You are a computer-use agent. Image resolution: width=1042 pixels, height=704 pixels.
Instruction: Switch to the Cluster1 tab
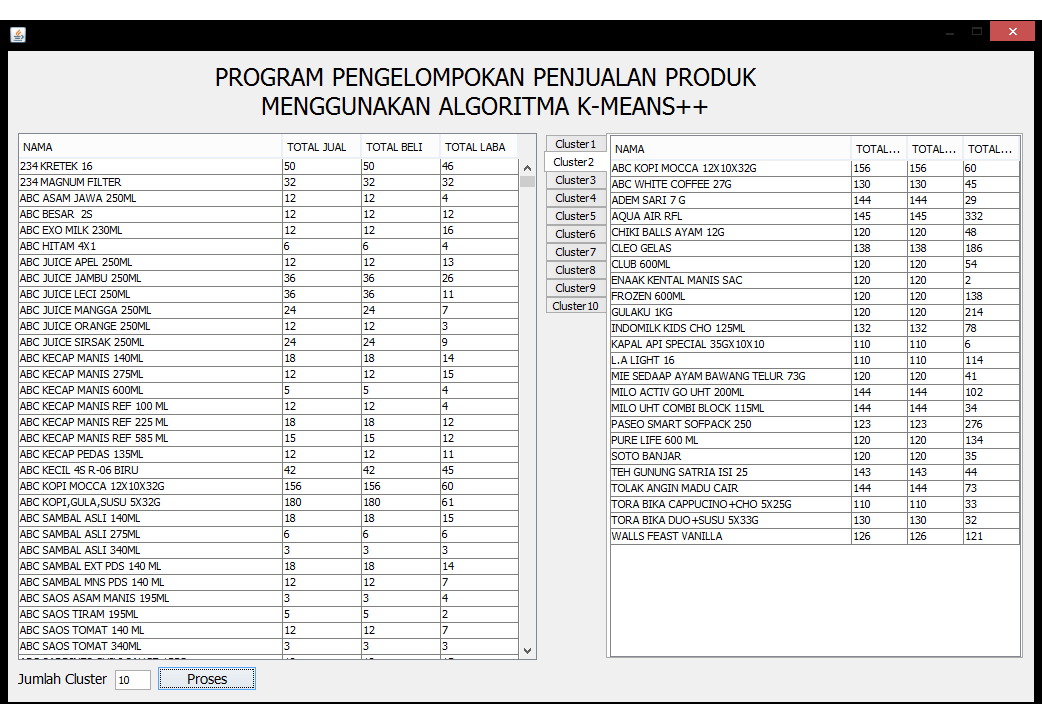(x=575, y=144)
